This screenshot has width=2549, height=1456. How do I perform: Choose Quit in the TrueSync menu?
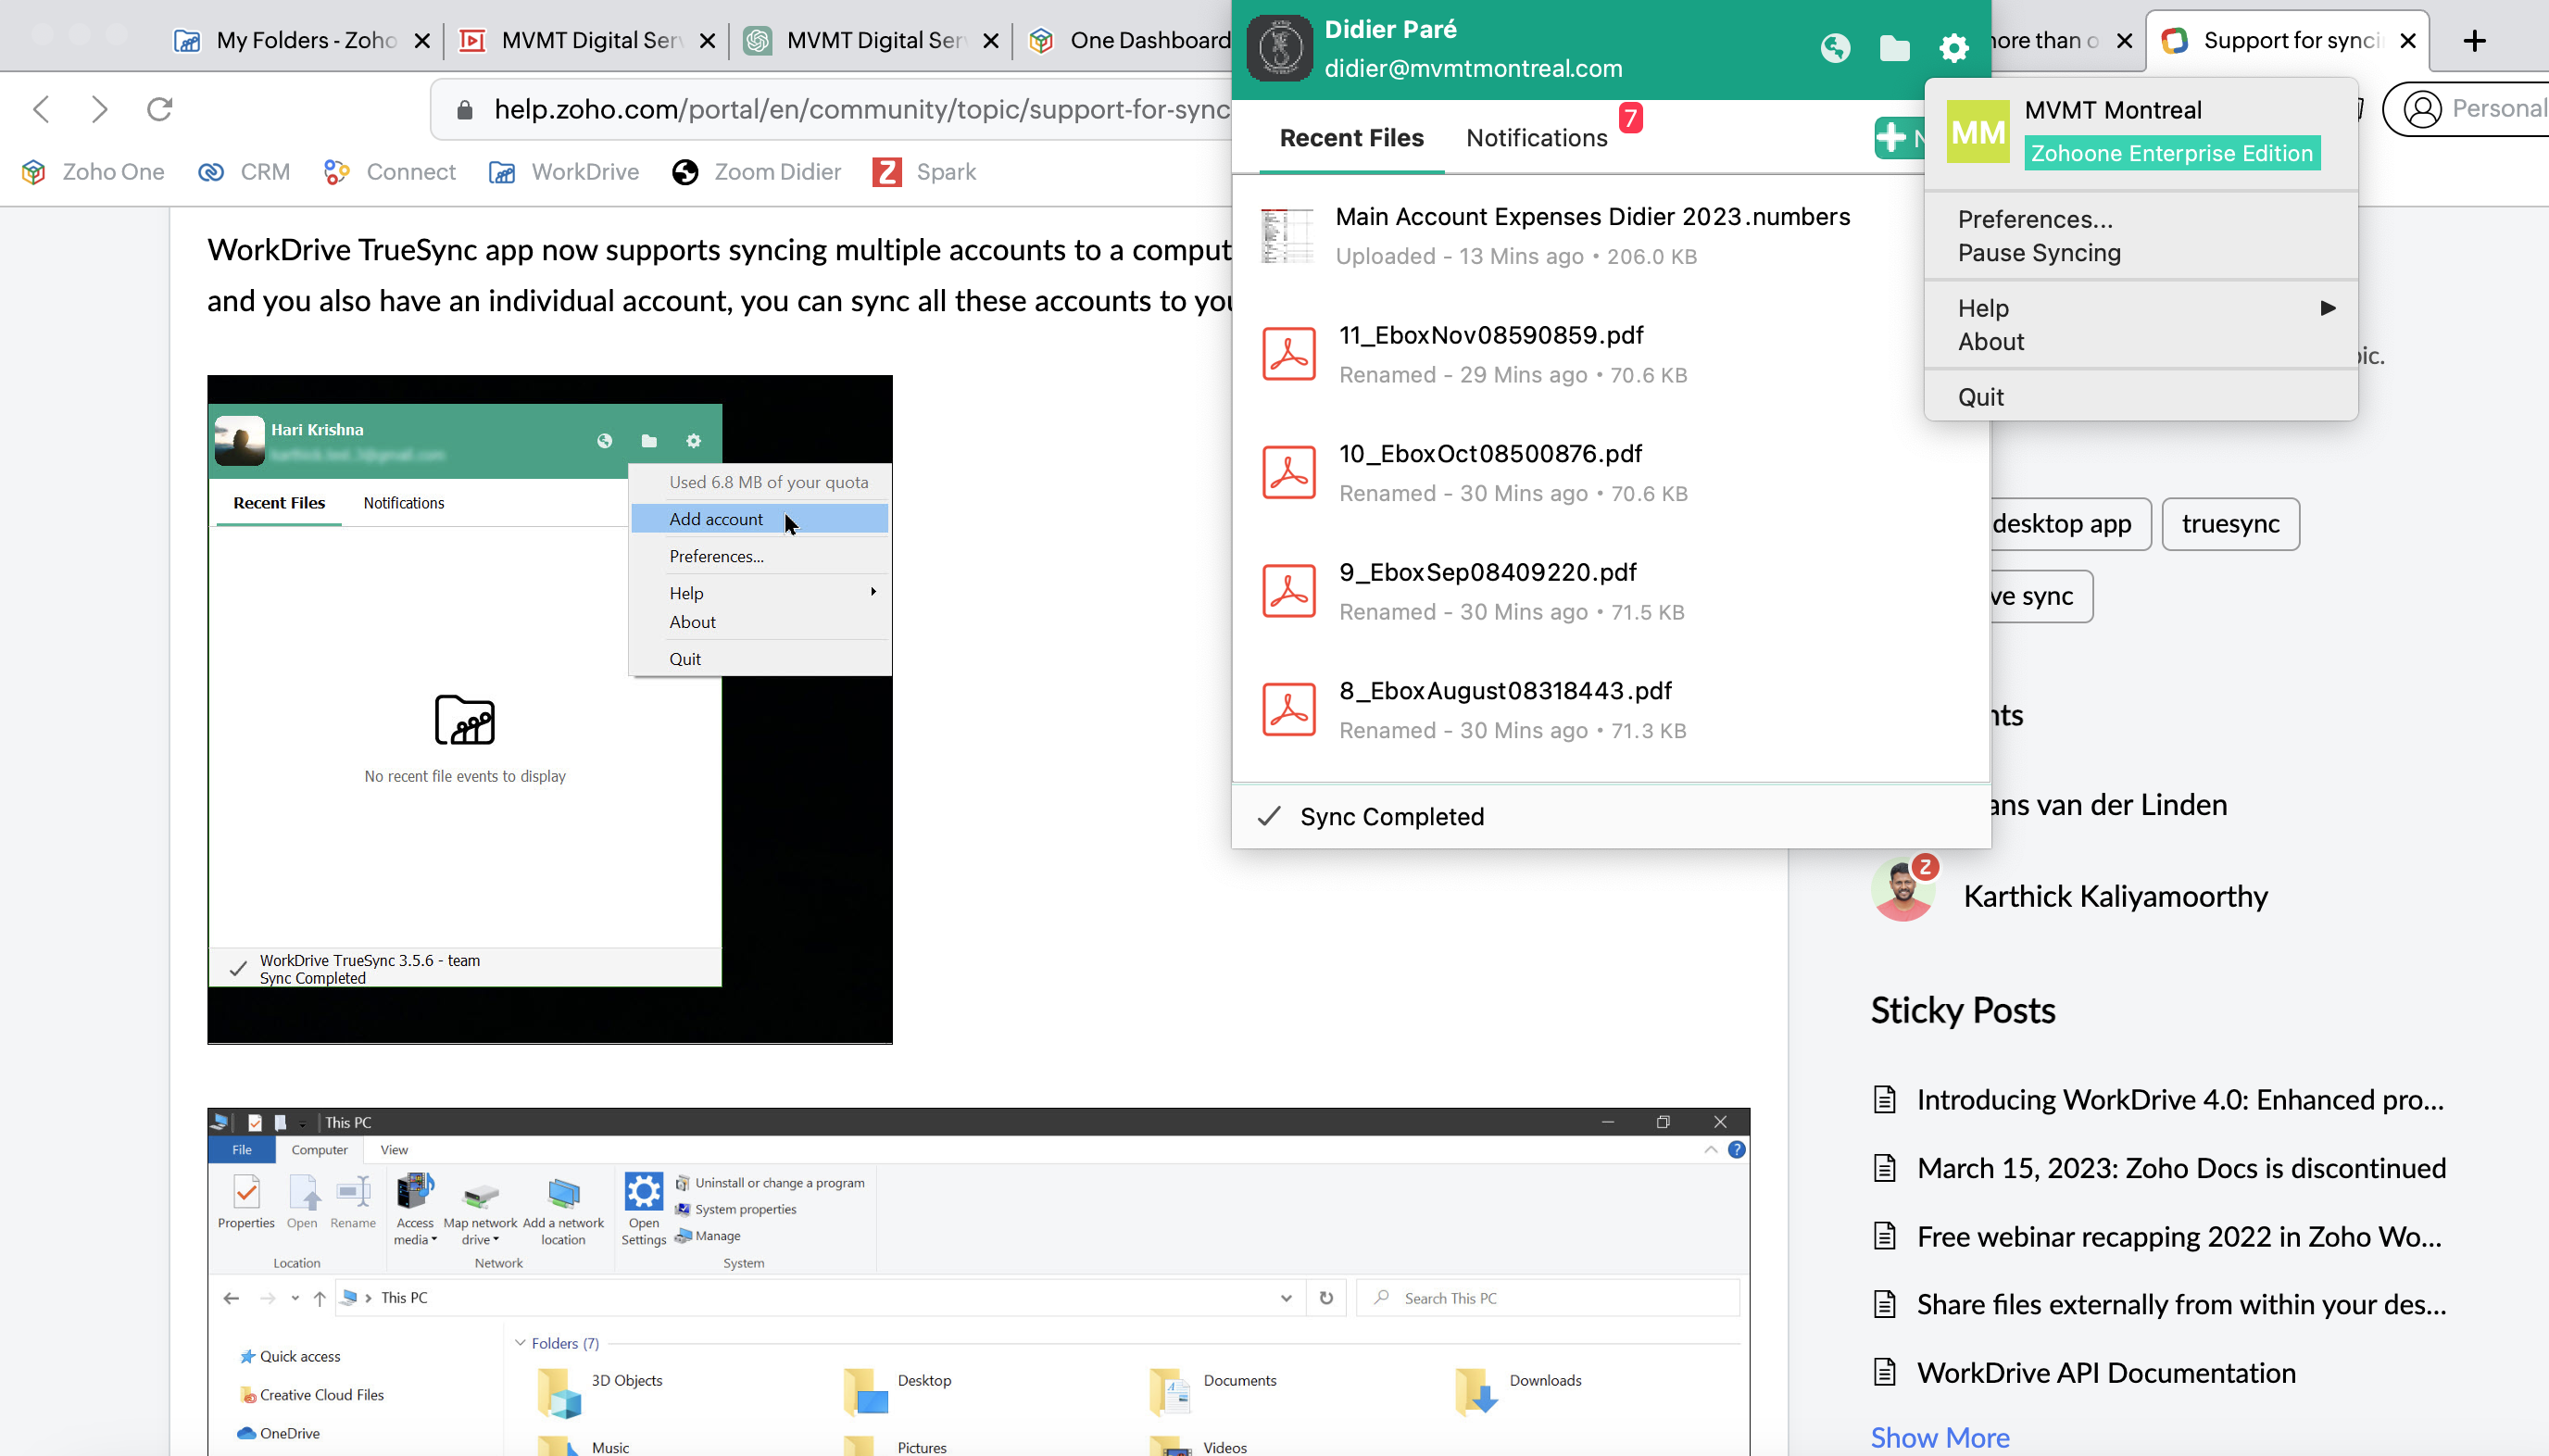1980,397
